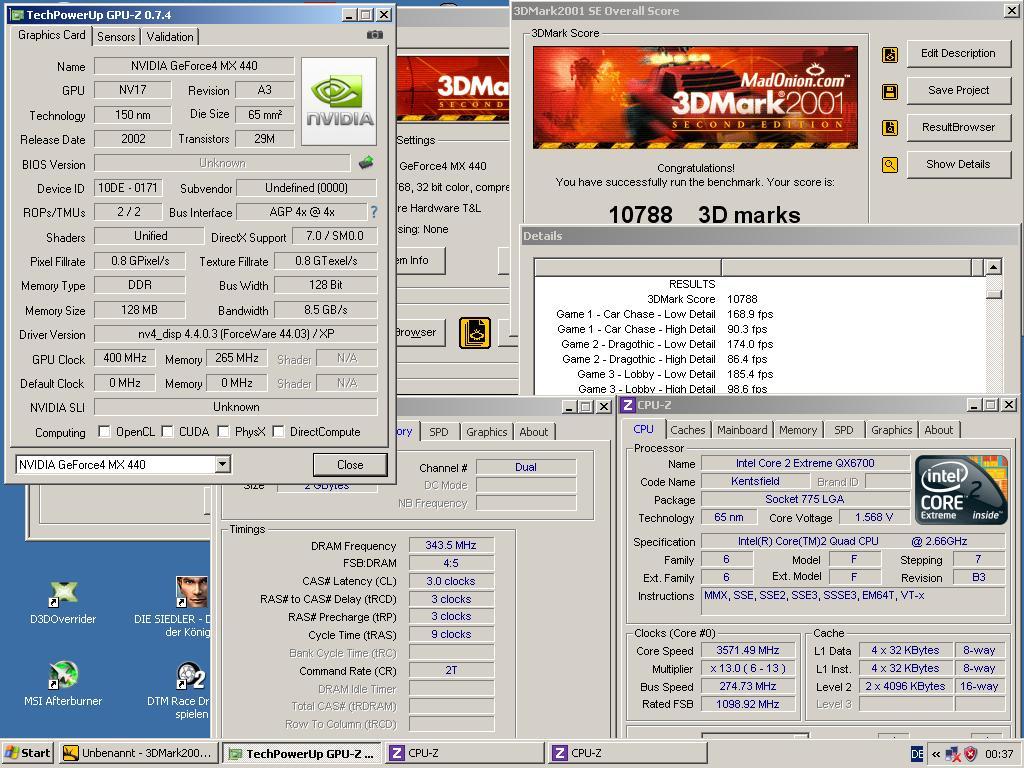Click the icon beside ResultBrowser
Viewport: 1024px width, 768px height.
(x=890, y=128)
